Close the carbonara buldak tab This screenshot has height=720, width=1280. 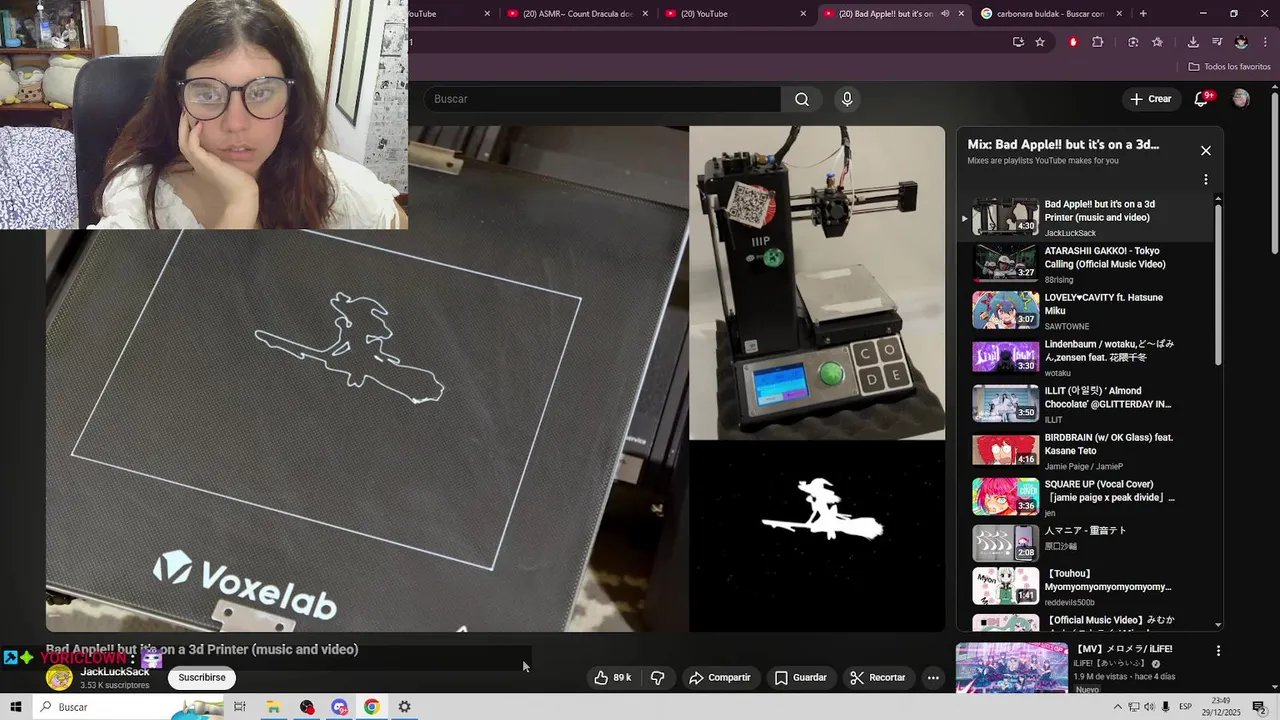tap(1119, 14)
